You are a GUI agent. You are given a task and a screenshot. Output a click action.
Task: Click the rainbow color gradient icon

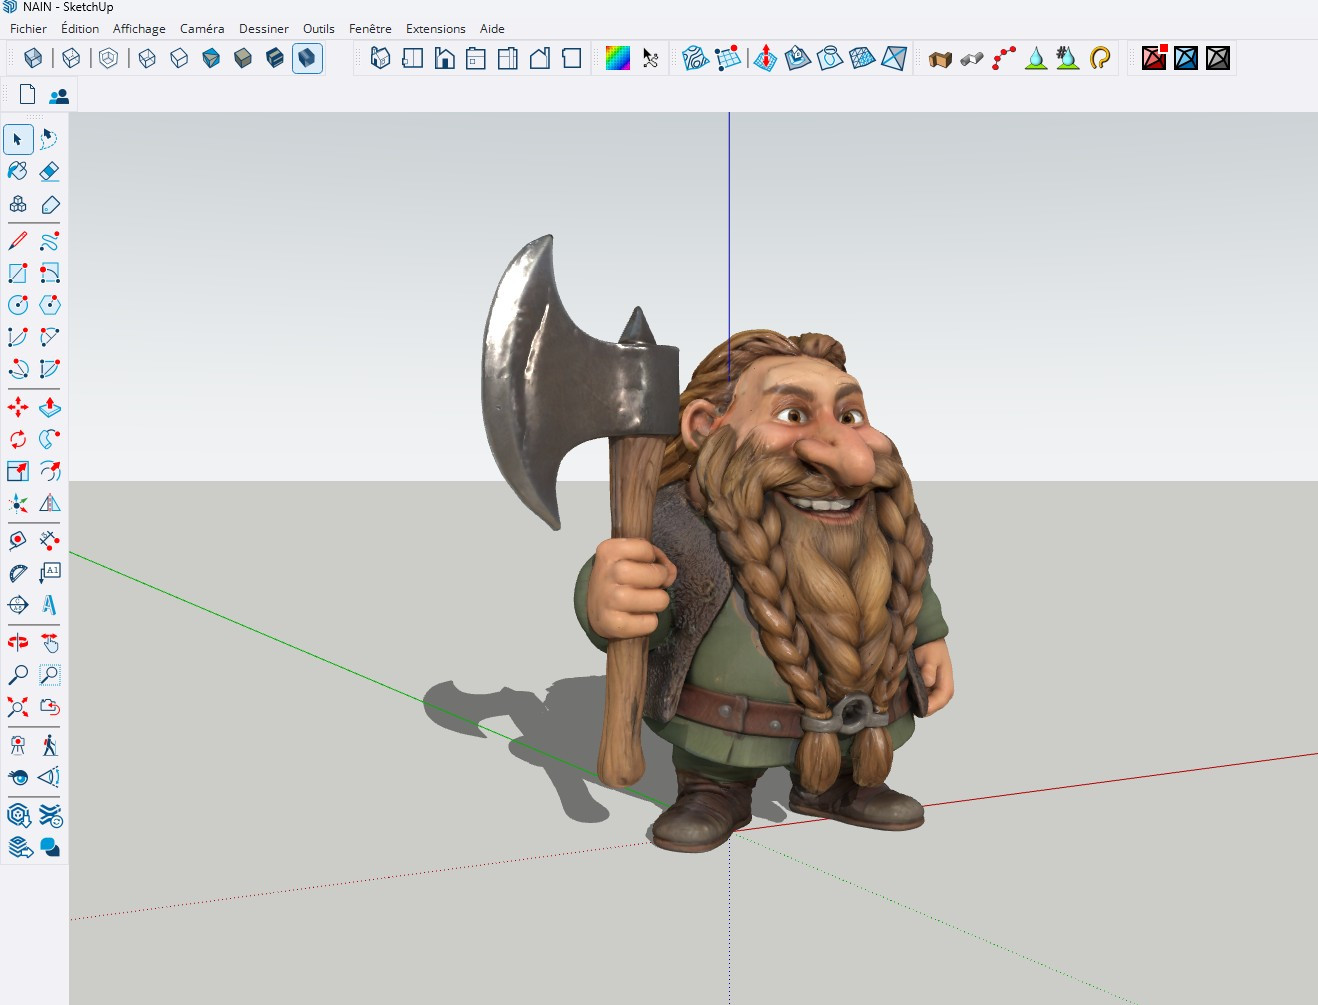[x=618, y=58]
